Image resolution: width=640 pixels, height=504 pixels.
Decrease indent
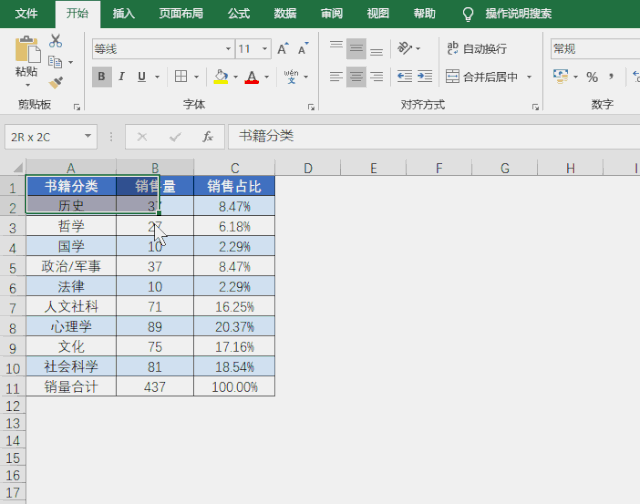[x=404, y=76]
